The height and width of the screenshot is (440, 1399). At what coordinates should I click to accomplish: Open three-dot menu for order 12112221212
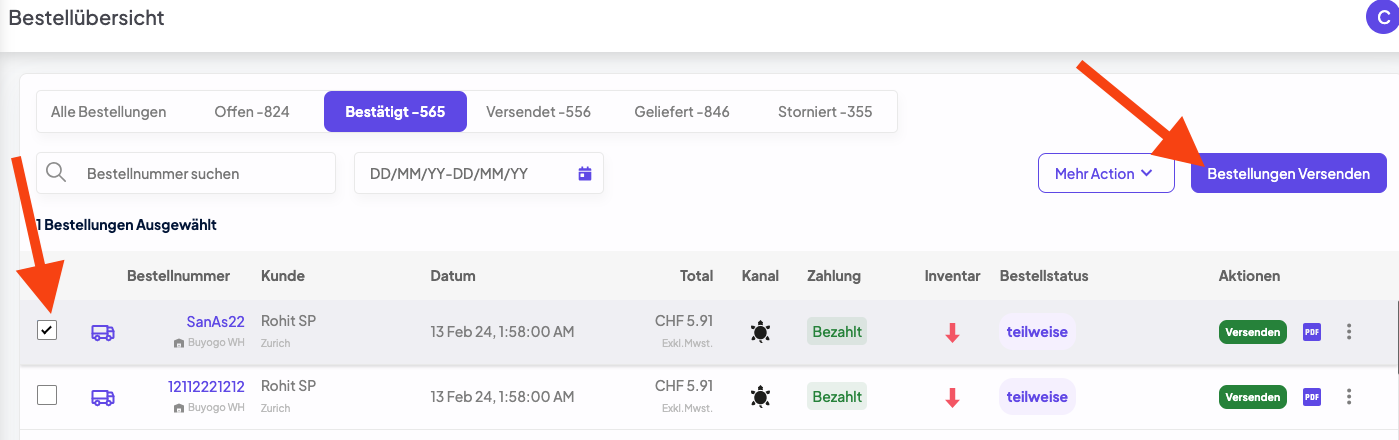coord(1349,397)
